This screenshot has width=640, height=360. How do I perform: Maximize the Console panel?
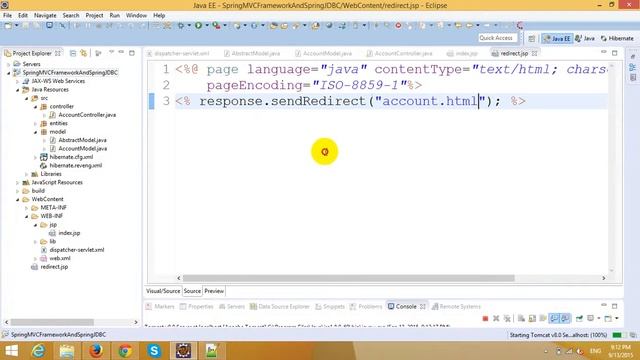point(615,306)
